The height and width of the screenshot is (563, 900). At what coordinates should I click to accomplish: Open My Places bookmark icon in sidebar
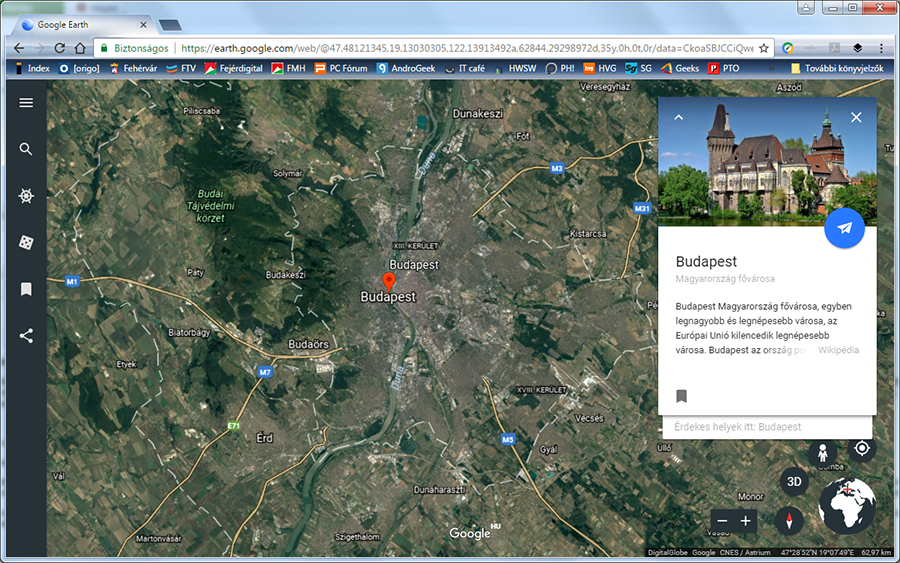[x=26, y=289]
